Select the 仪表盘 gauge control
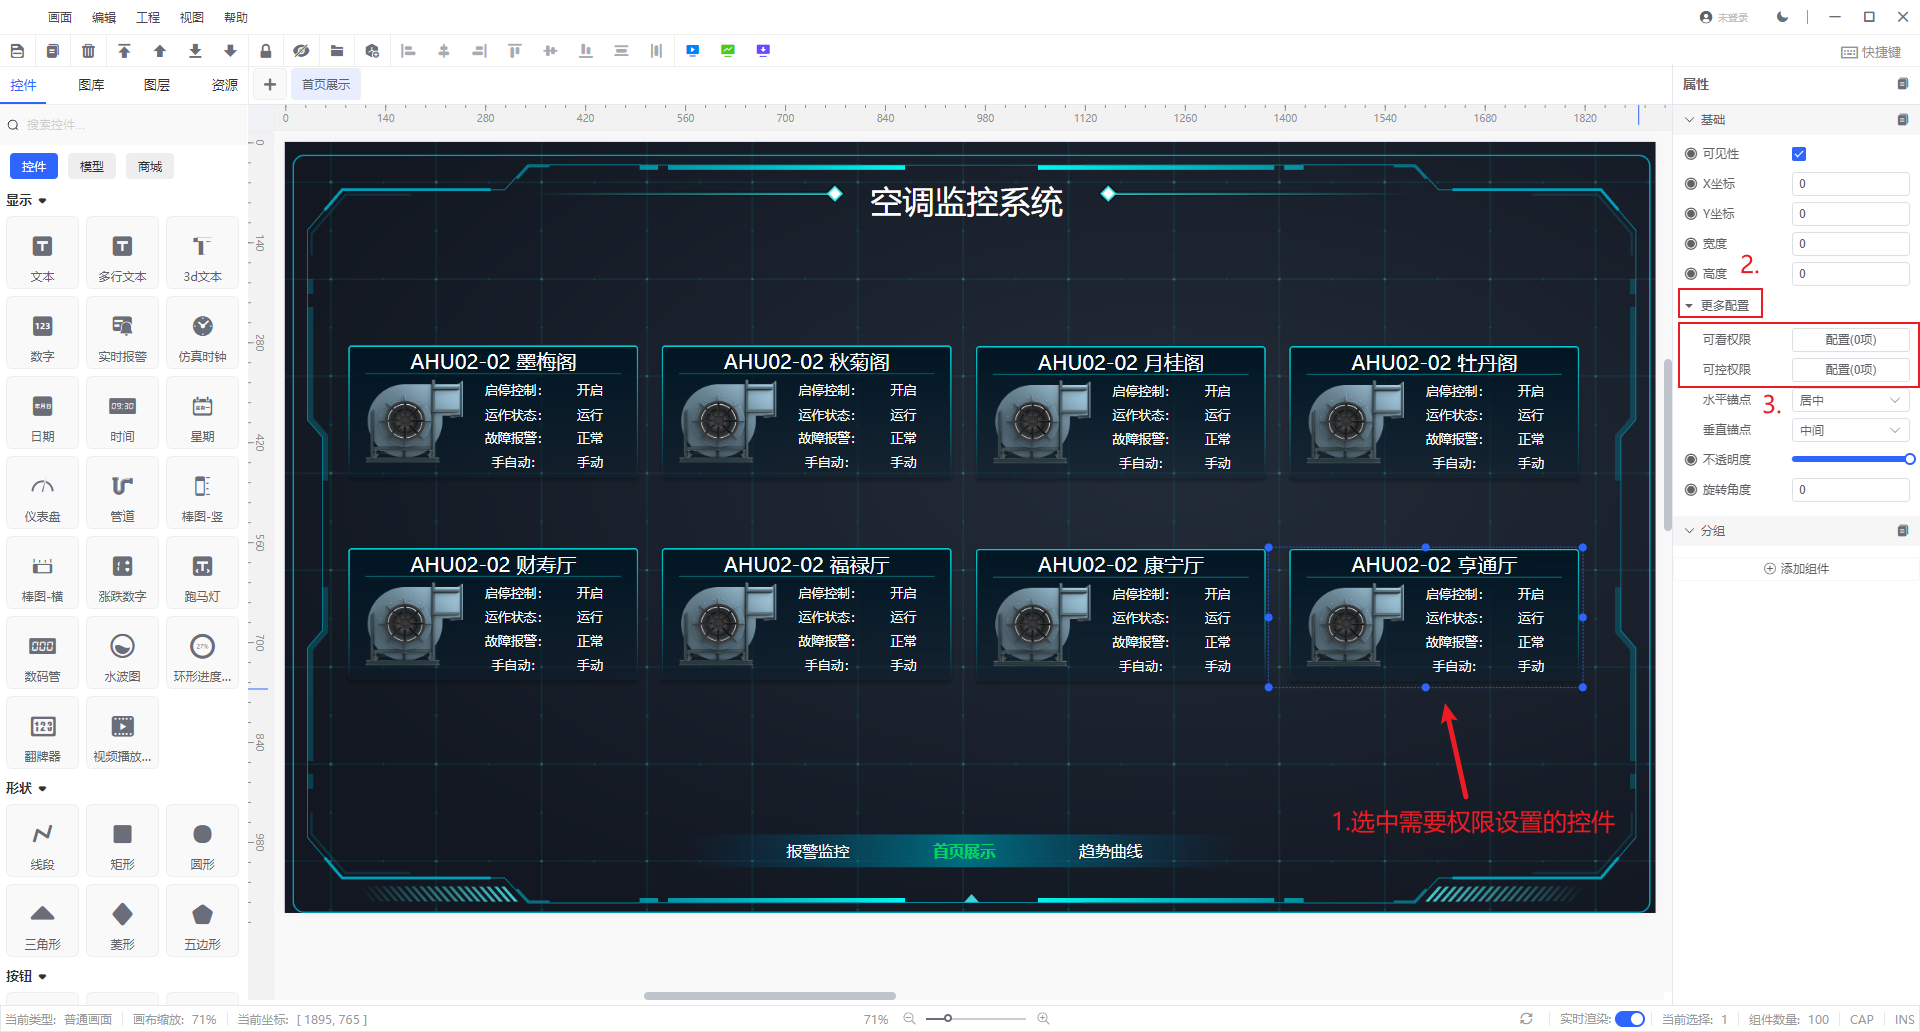1920x1032 pixels. coord(42,497)
